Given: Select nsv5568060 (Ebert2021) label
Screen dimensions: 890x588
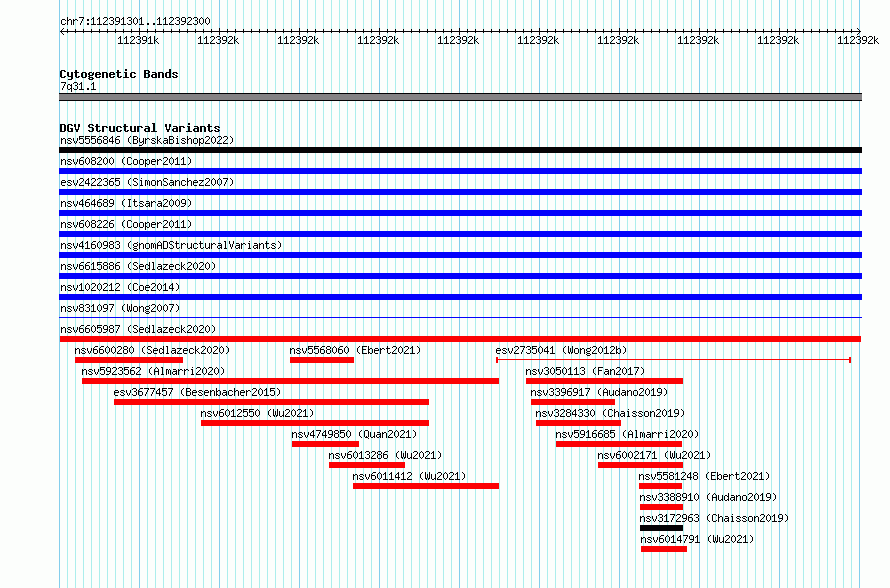Looking at the screenshot, I should (355, 350).
